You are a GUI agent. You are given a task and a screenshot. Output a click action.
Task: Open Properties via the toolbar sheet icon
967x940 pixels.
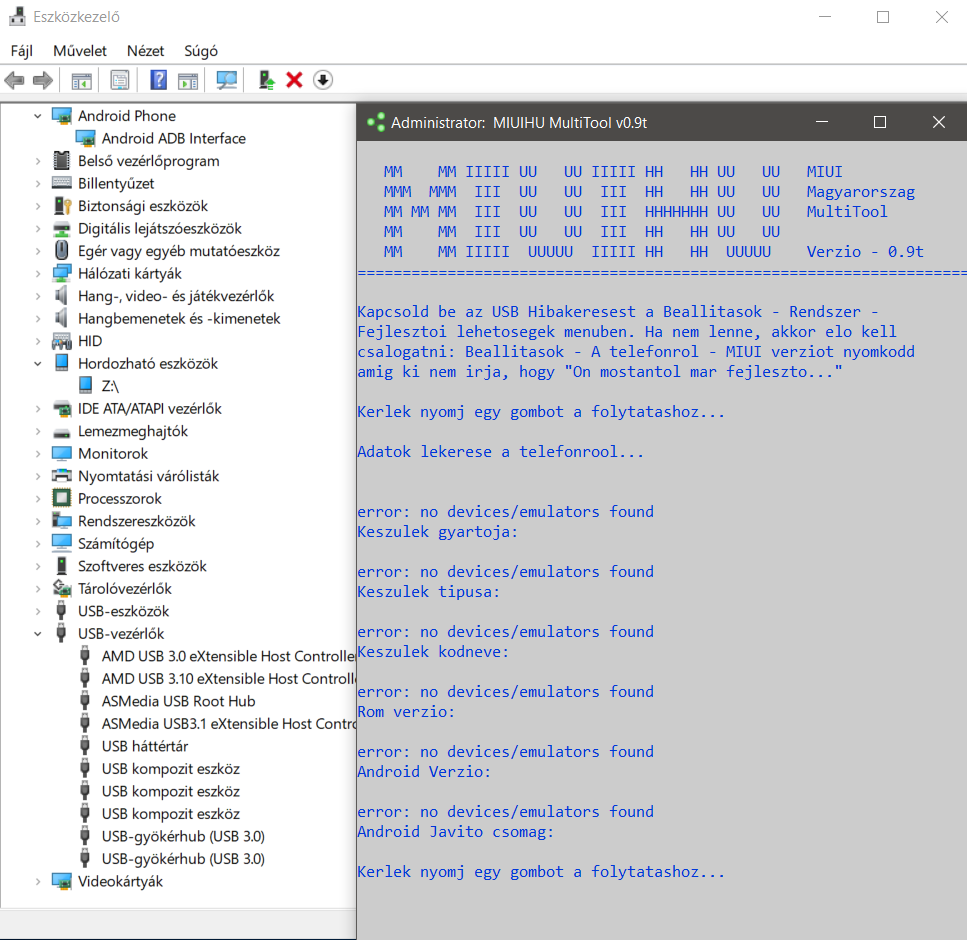point(120,80)
